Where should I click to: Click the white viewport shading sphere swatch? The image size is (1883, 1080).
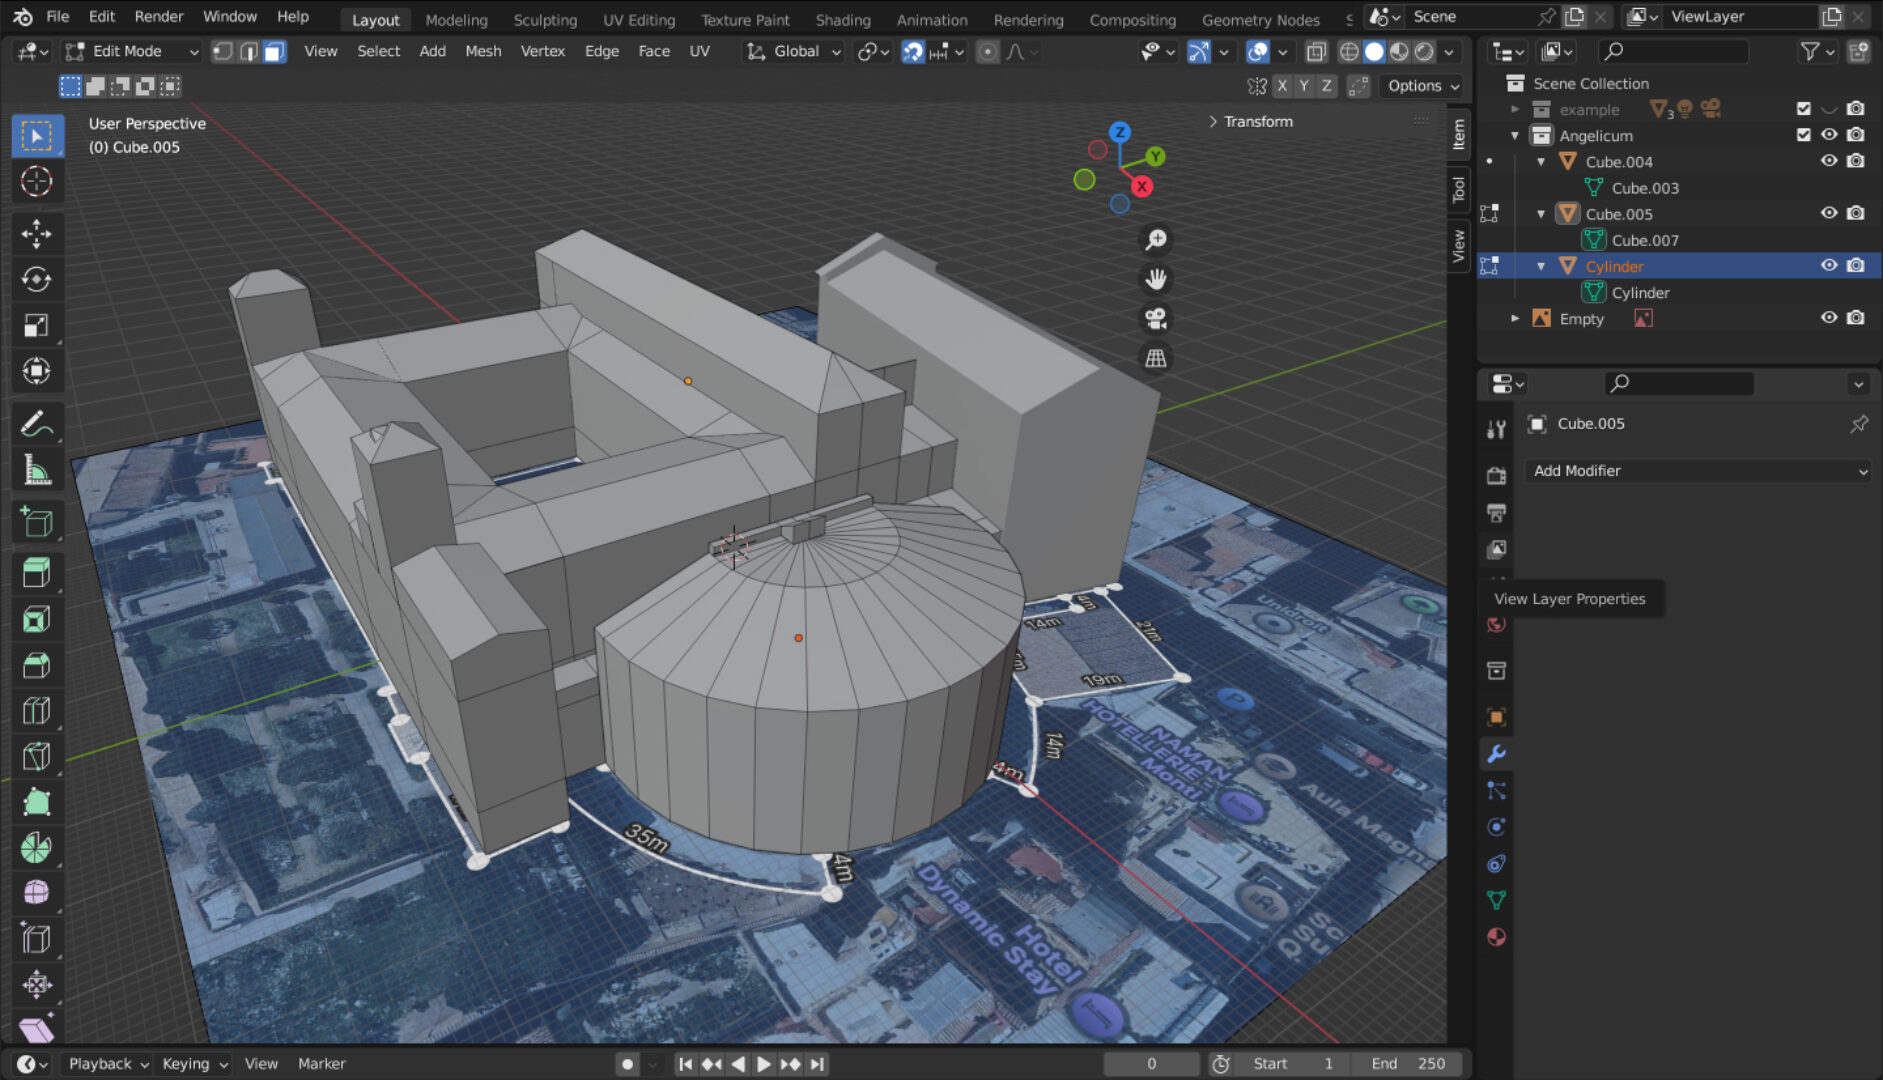pyautogui.click(x=1376, y=51)
